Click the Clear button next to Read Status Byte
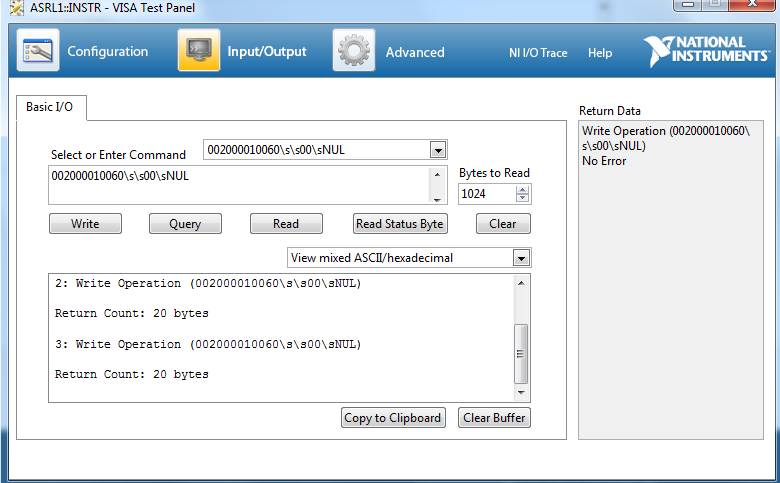The width and height of the screenshot is (780, 483). [x=503, y=224]
